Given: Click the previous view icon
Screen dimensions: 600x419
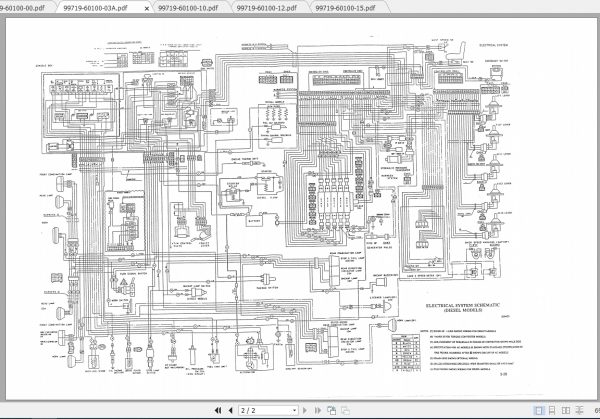Looking at the screenshot, I should (x=332, y=410).
